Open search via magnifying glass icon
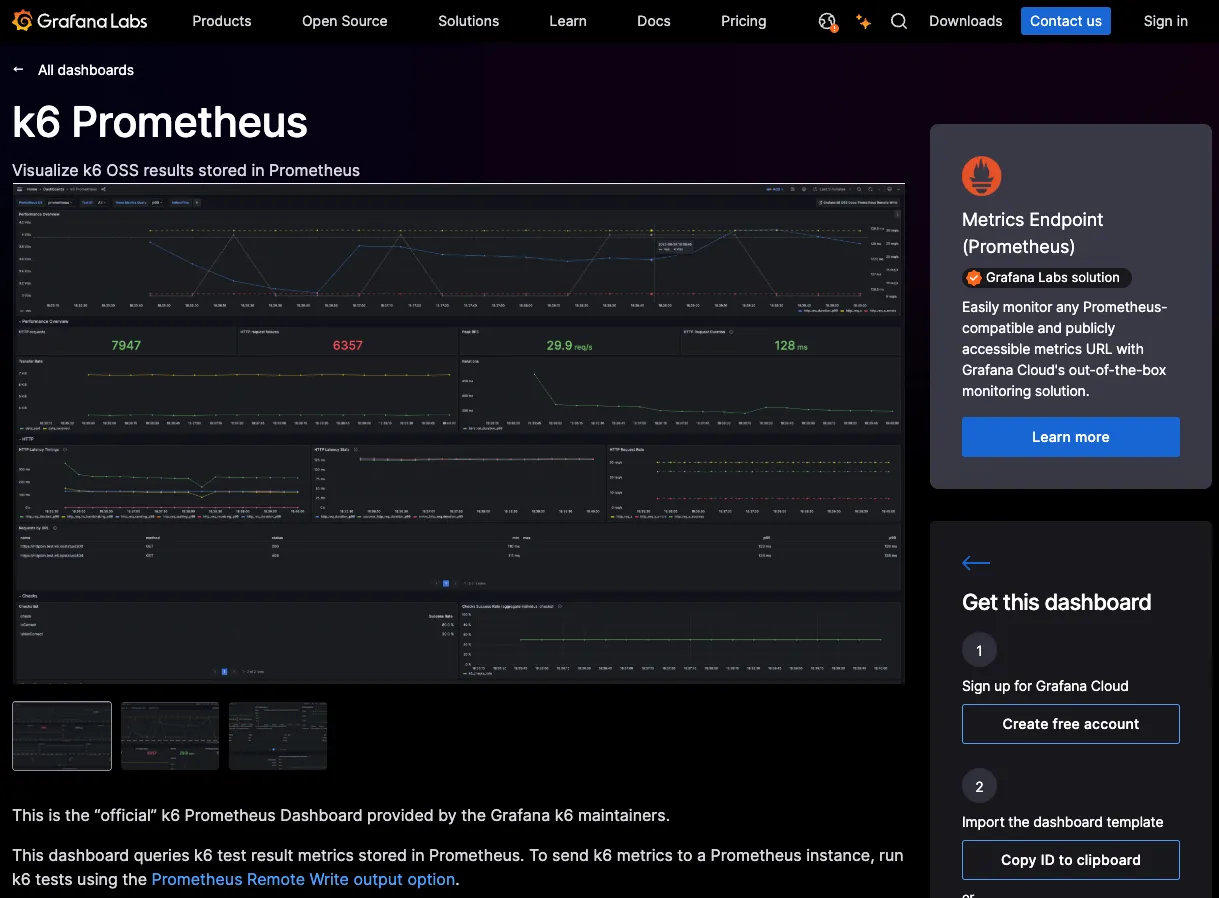Viewport: 1219px width, 898px height. [x=899, y=21]
